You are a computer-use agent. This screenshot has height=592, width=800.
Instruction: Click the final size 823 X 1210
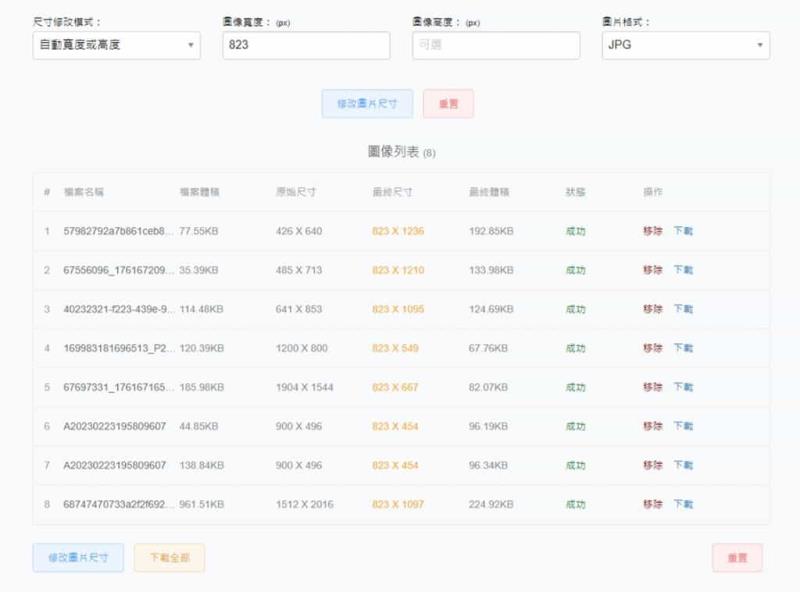(398, 270)
